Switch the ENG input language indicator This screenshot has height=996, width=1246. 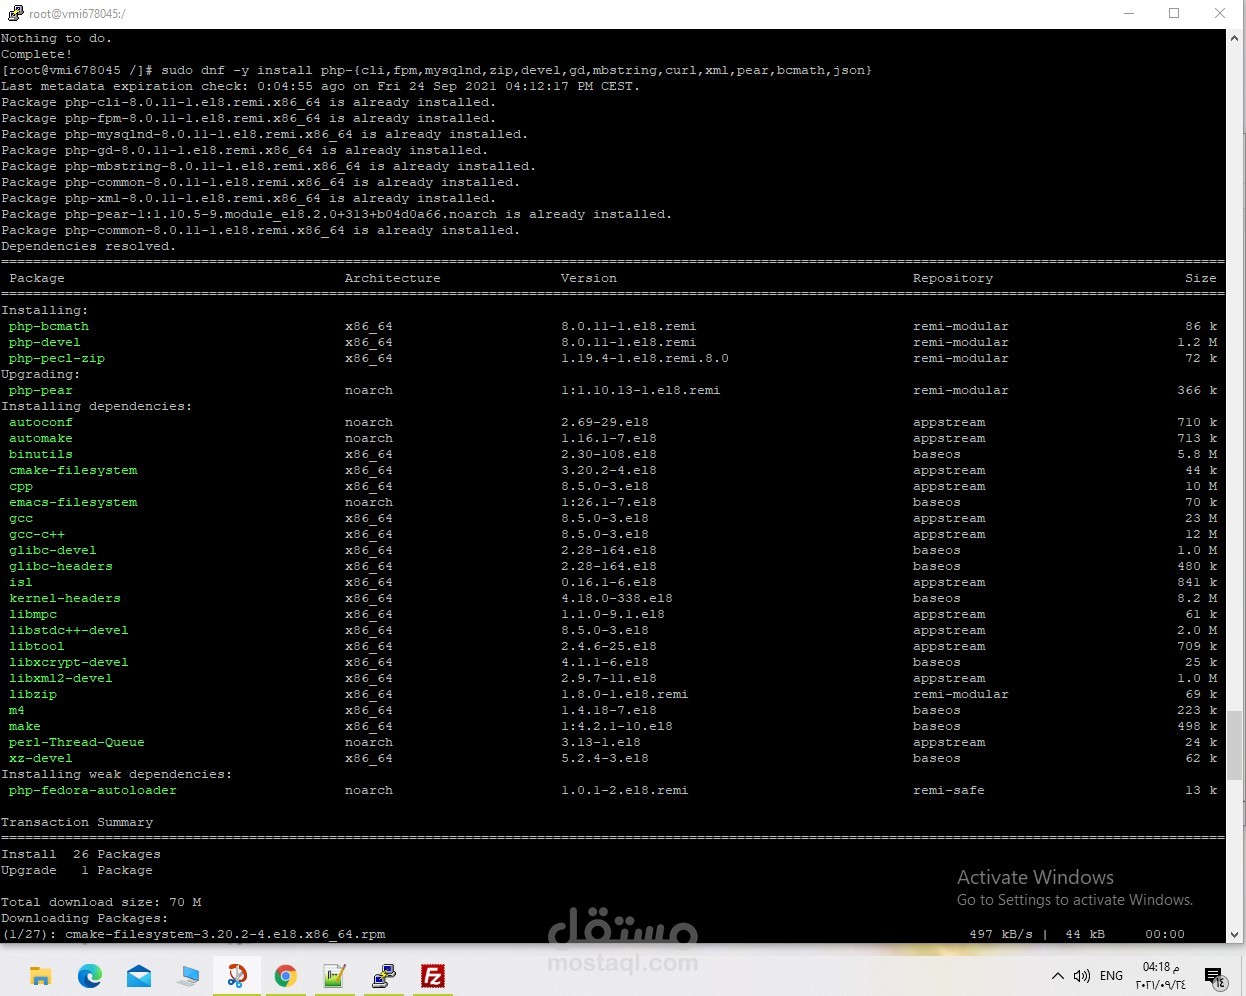pyautogui.click(x=1111, y=976)
